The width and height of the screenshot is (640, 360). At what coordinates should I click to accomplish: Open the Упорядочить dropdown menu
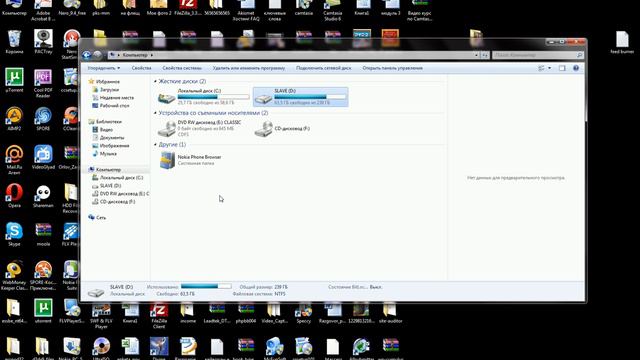[x=104, y=68]
